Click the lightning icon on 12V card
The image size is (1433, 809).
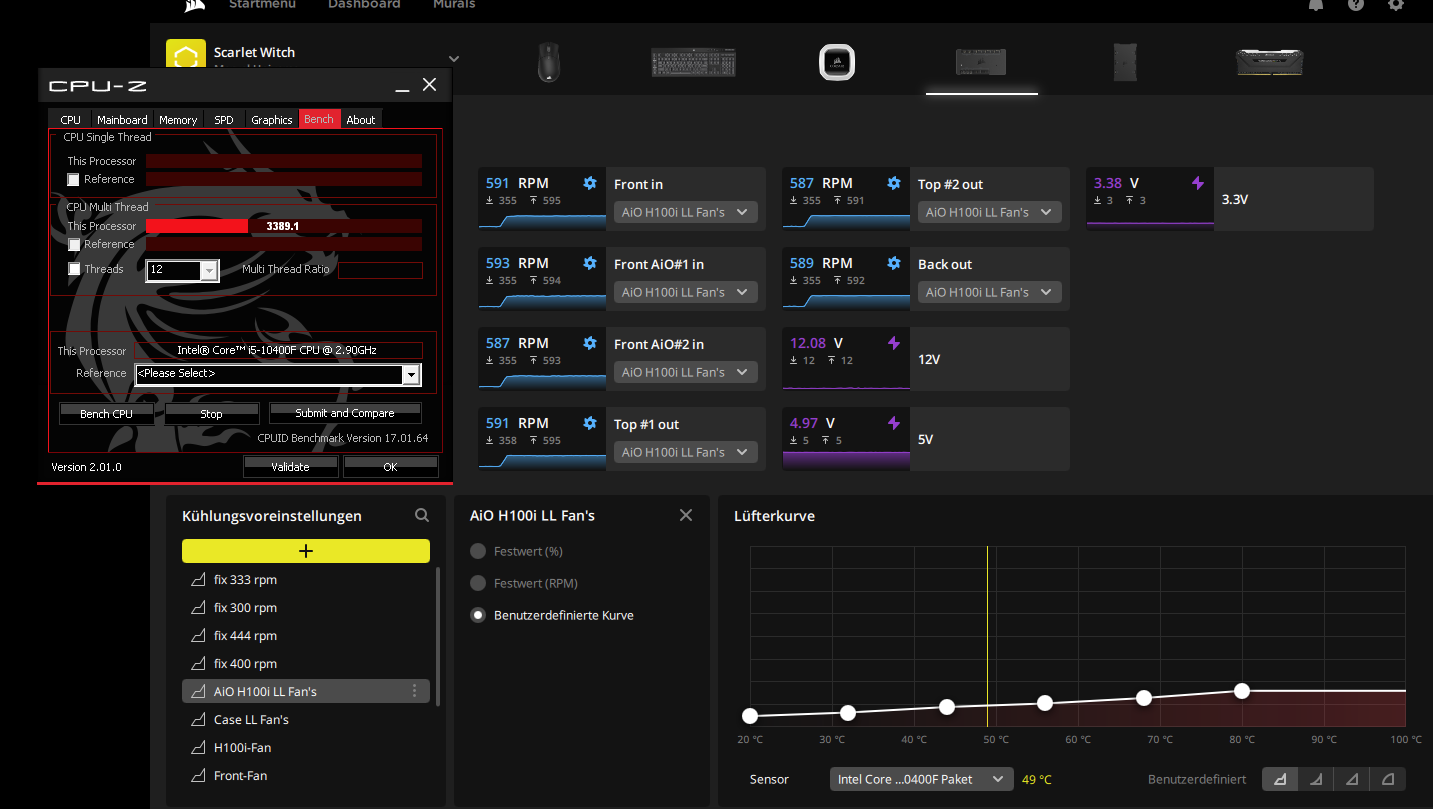coord(894,343)
